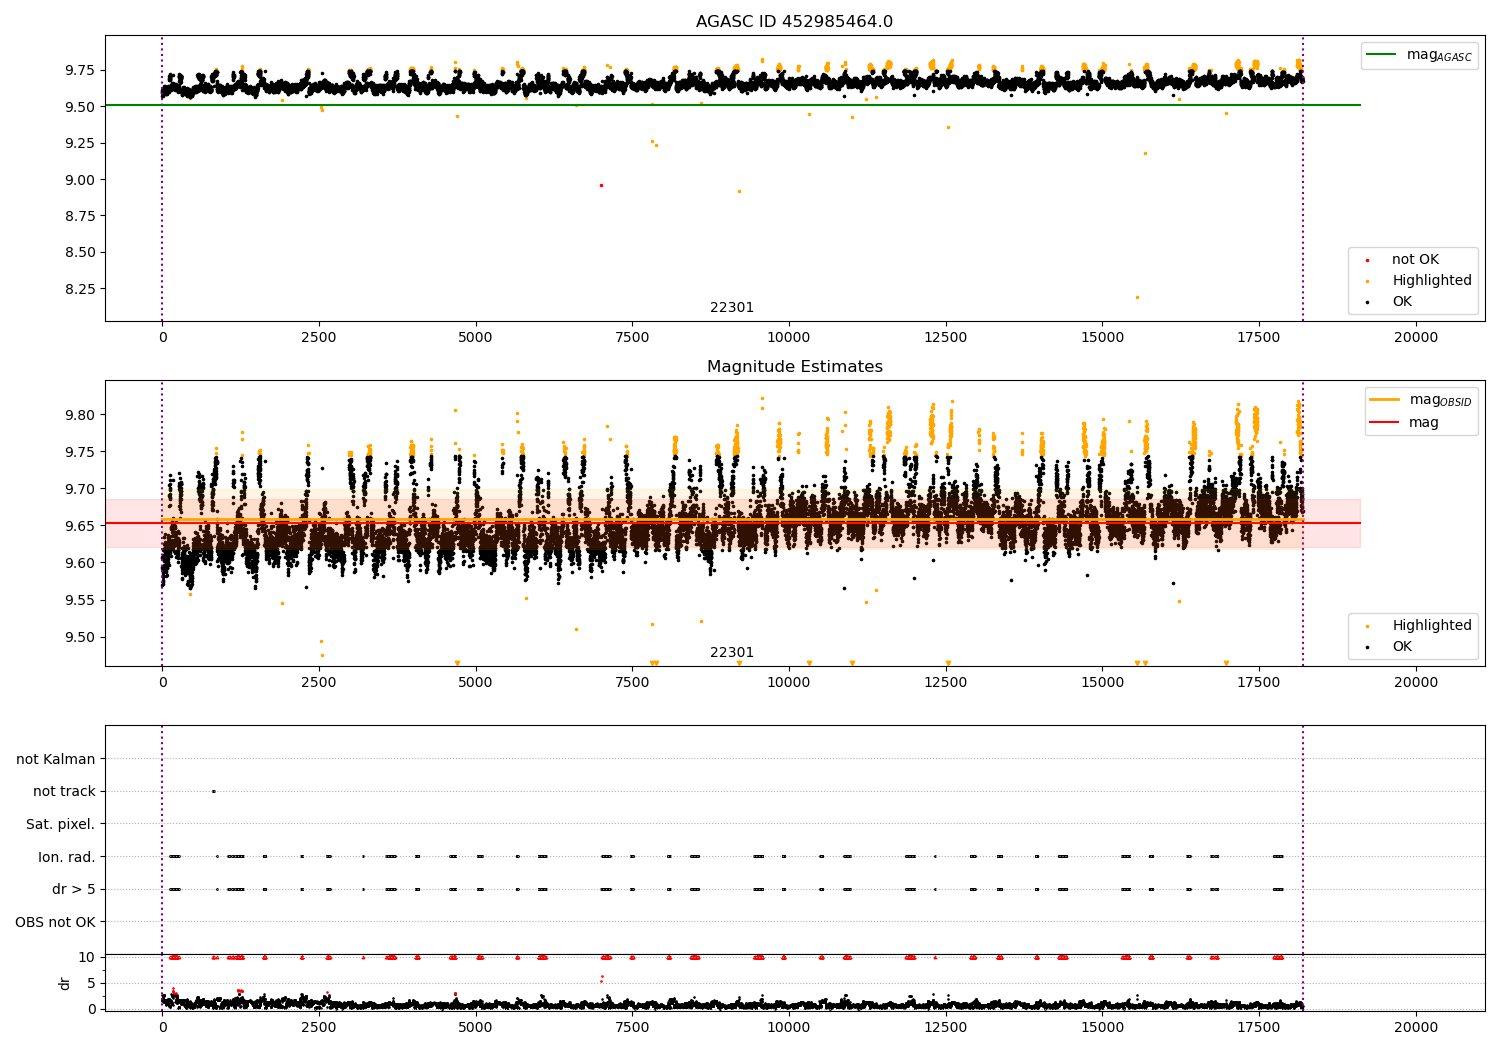Screen dimensions: 1500x1050
Task: Select the 'dr > 5' row label
Action: pyautogui.click(x=73, y=889)
